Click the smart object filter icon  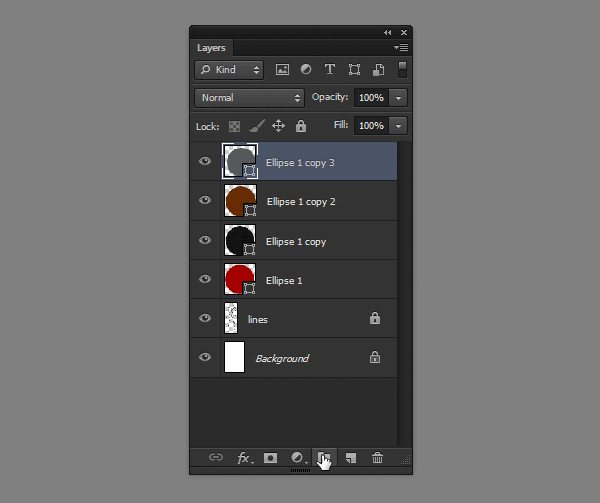[x=378, y=70]
